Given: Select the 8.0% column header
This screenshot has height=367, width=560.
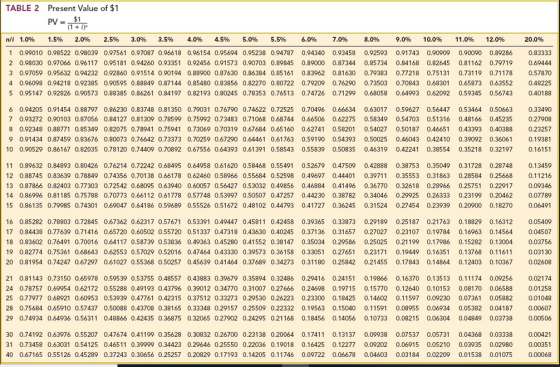Looking at the screenshot, I should [x=371, y=39].
